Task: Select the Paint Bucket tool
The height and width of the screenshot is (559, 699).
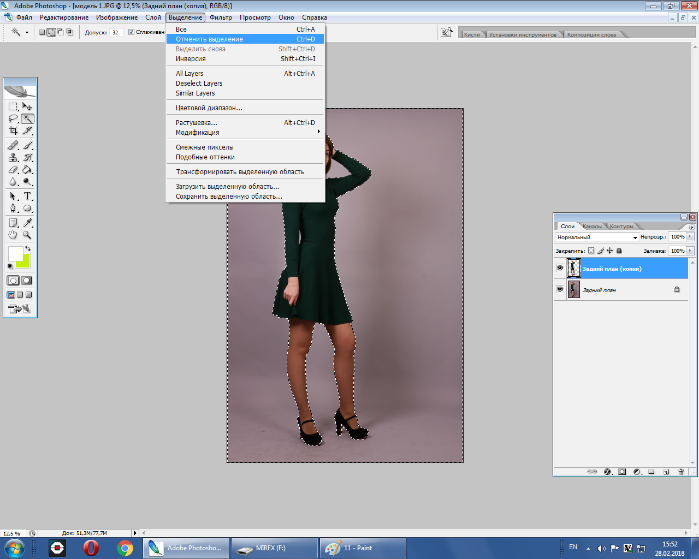Action: point(27,169)
